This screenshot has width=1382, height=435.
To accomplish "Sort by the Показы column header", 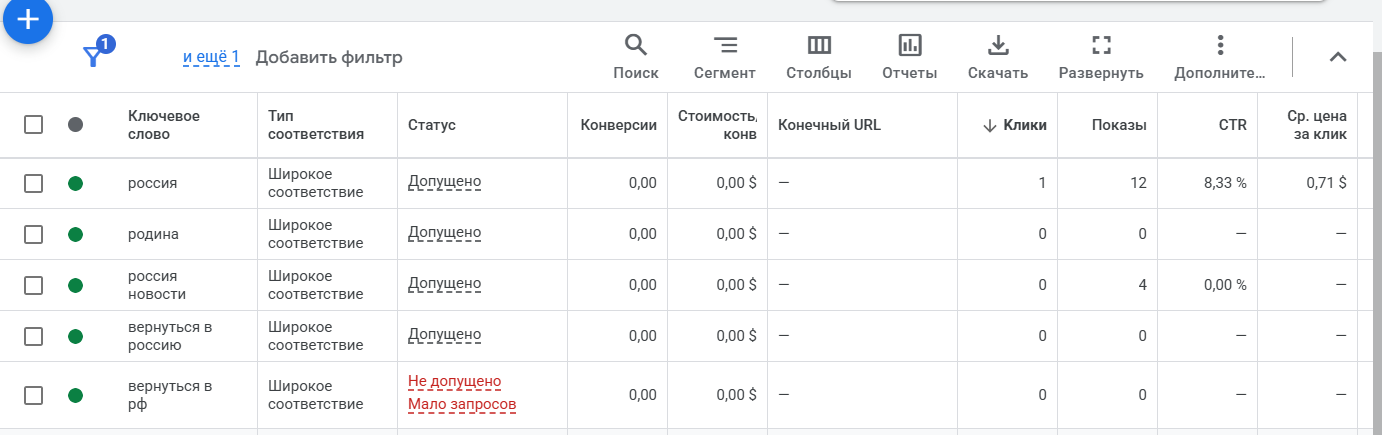I will [x=1119, y=125].
